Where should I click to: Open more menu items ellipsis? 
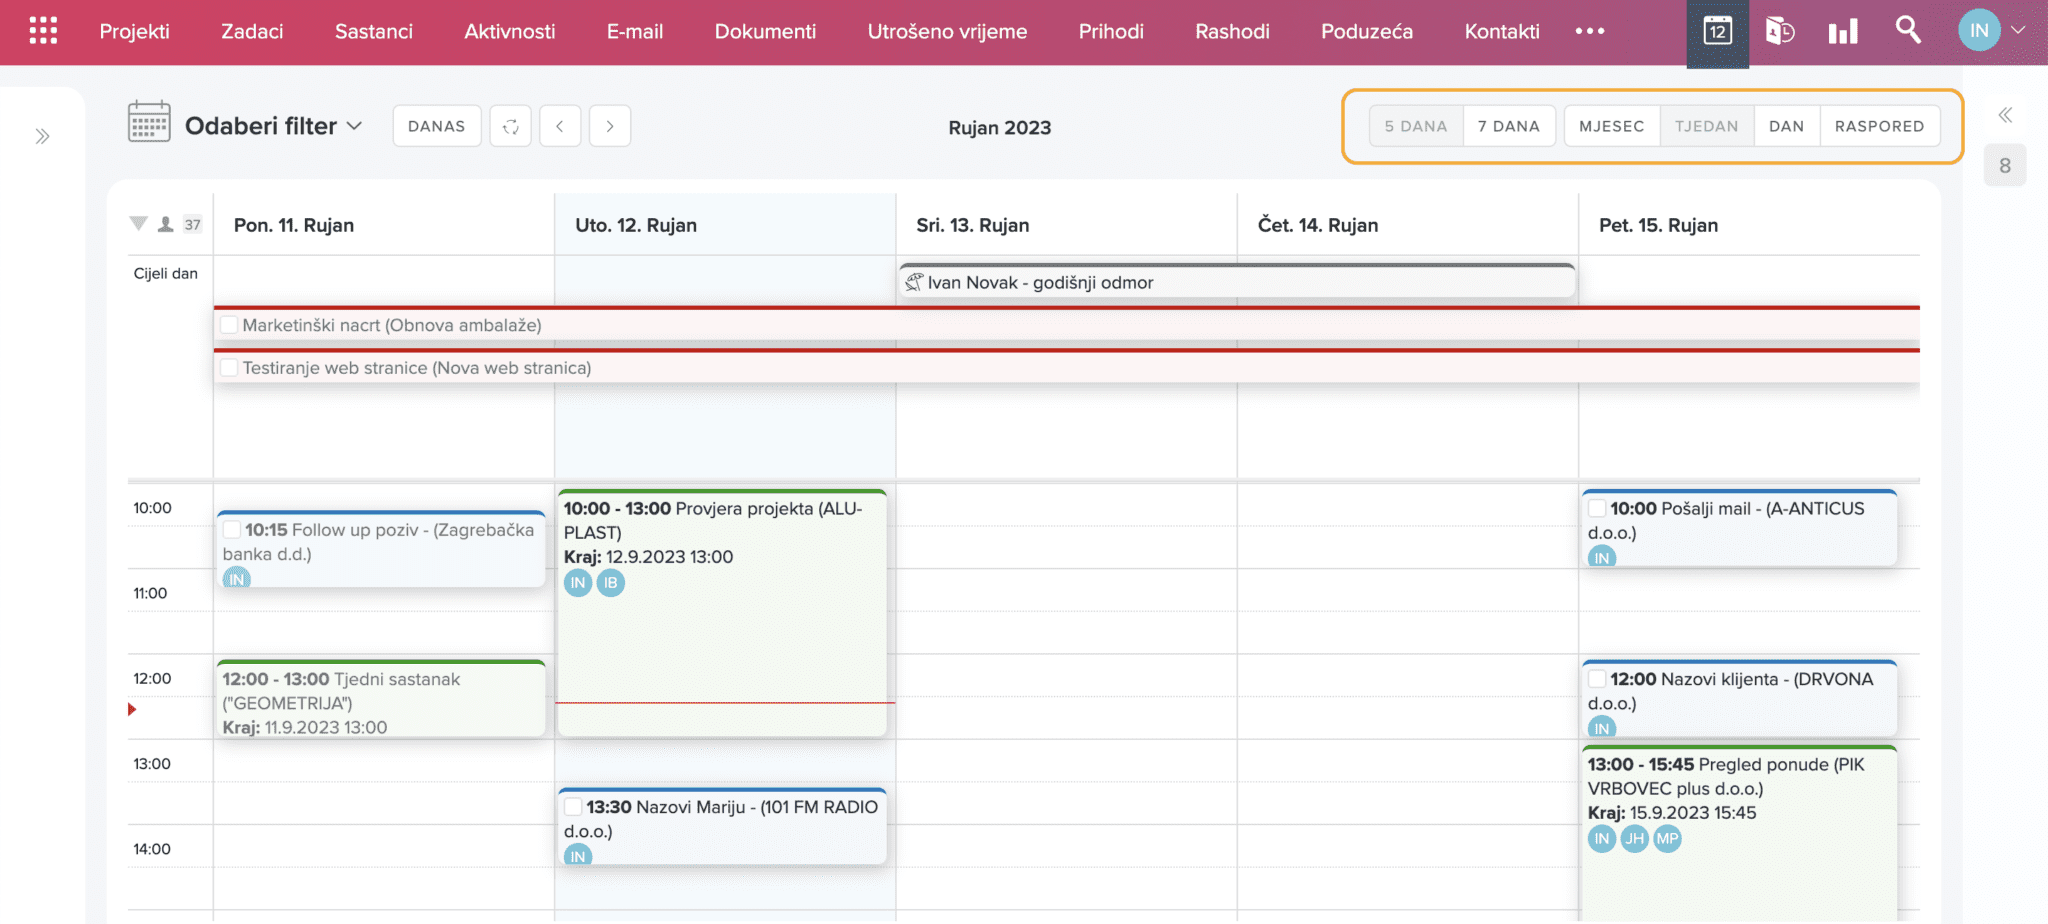pos(1590,31)
